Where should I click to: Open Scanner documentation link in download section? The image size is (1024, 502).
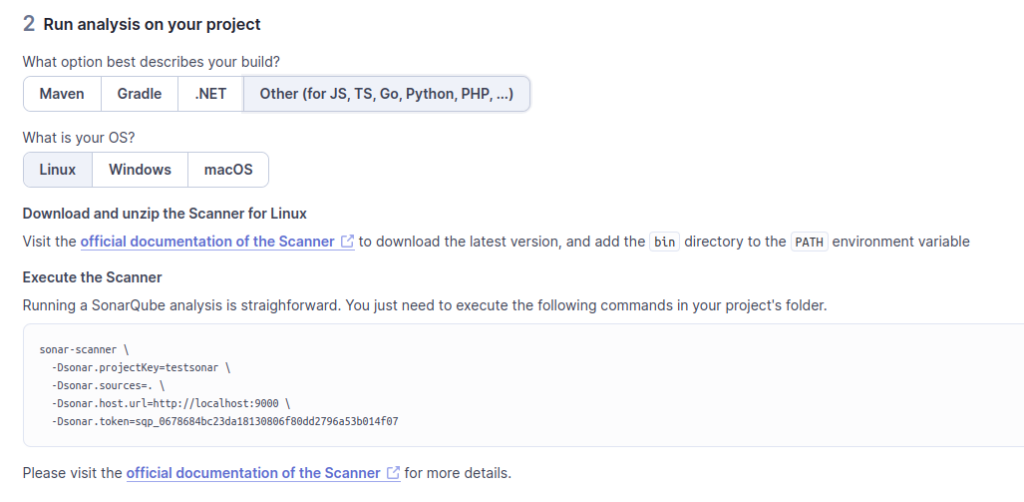click(207, 241)
